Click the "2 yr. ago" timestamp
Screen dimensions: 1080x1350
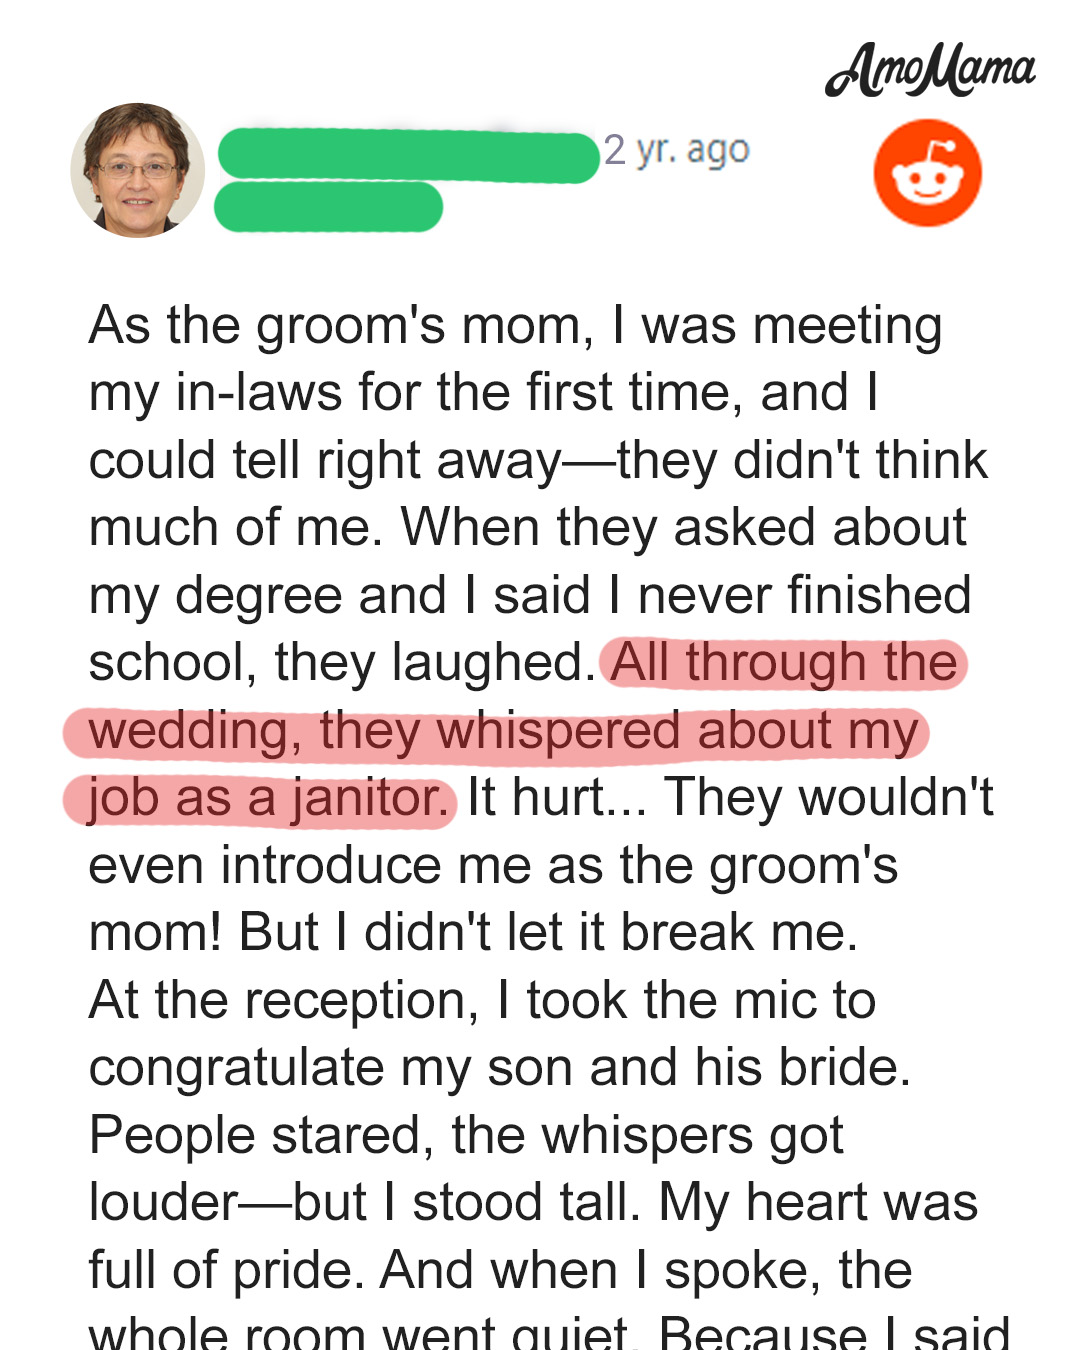(676, 150)
